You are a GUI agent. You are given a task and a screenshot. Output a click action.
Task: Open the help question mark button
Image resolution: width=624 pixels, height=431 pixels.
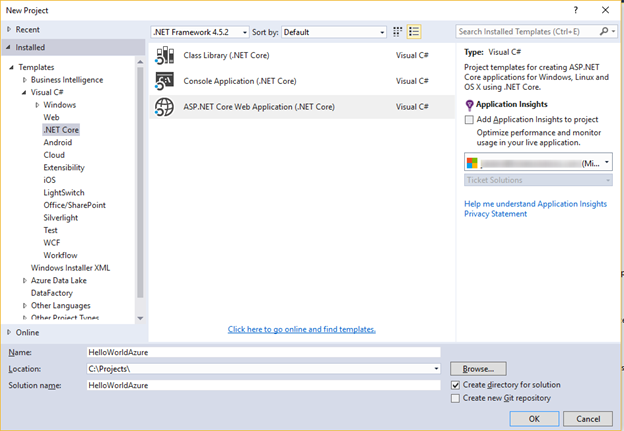[x=575, y=10]
